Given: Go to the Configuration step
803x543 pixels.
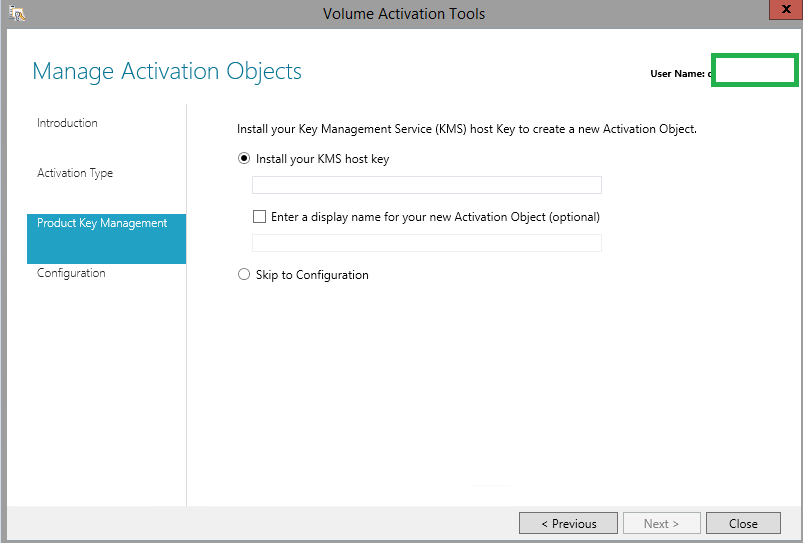Looking at the screenshot, I should click(71, 273).
